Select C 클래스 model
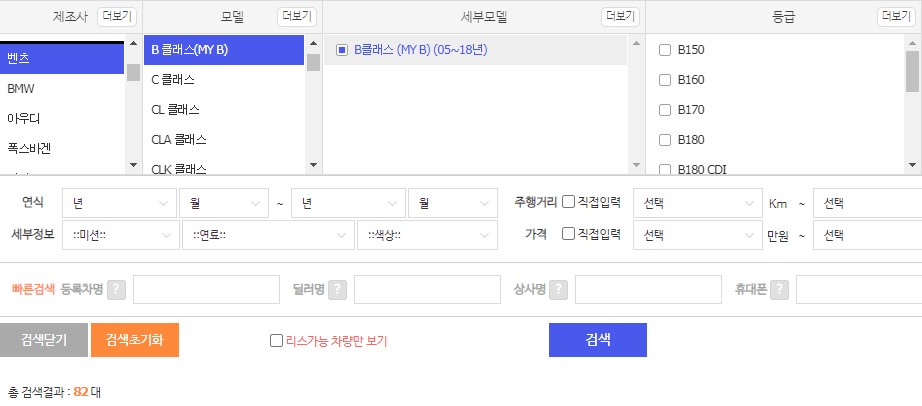Viewport: 922px width, 406px height. (224, 79)
